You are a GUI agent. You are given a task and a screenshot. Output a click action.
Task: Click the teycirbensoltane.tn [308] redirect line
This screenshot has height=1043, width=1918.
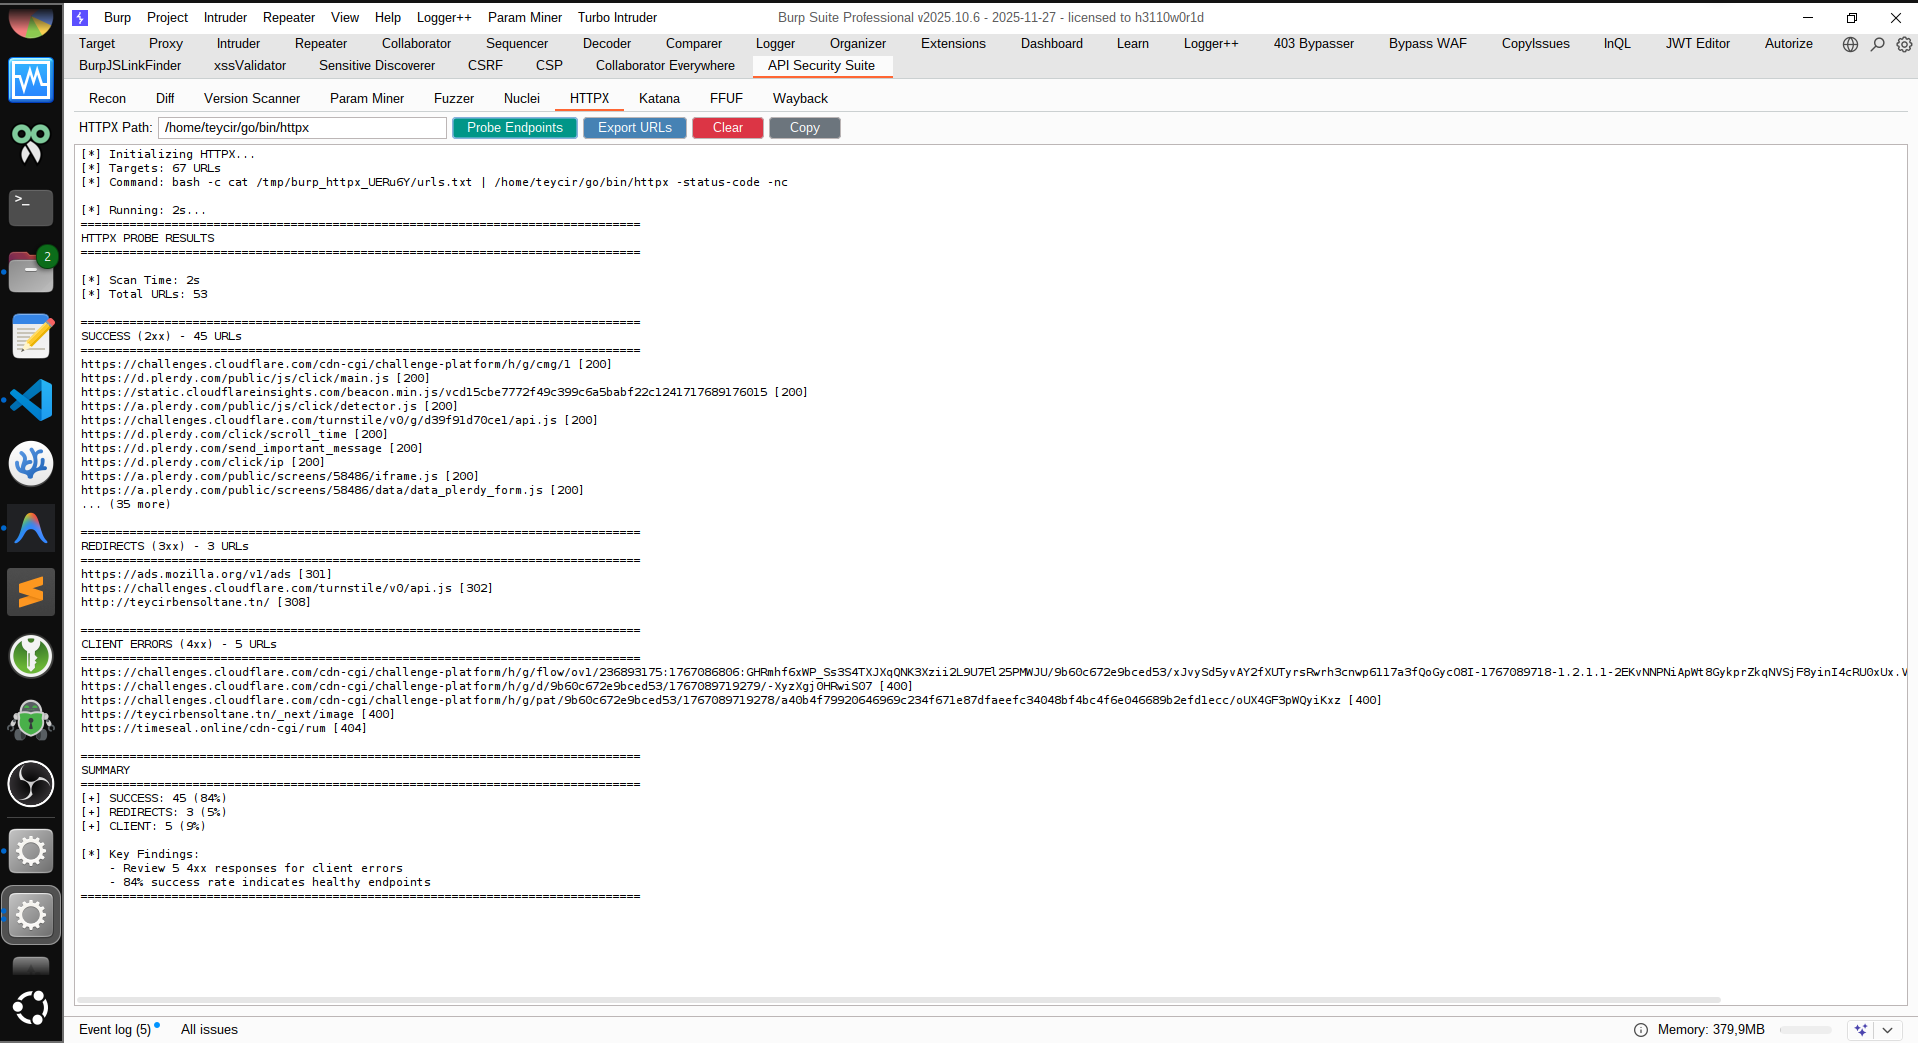click(x=196, y=602)
